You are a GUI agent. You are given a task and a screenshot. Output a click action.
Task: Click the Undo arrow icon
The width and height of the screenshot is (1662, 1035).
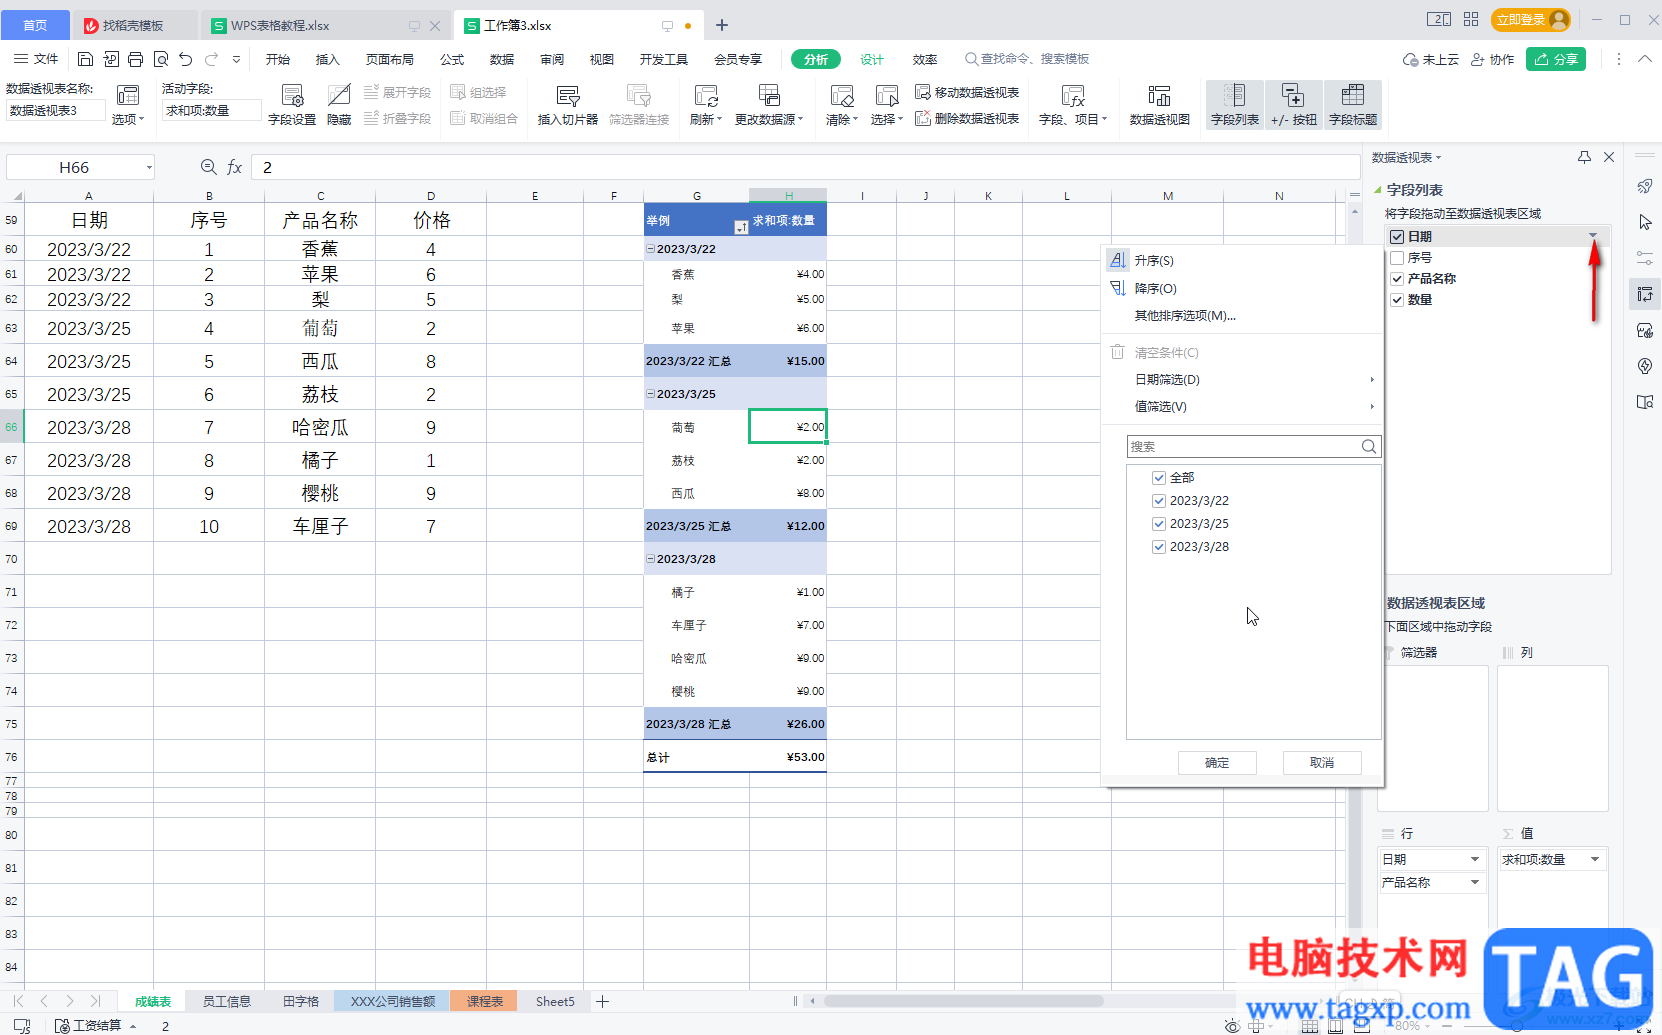click(186, 59)
